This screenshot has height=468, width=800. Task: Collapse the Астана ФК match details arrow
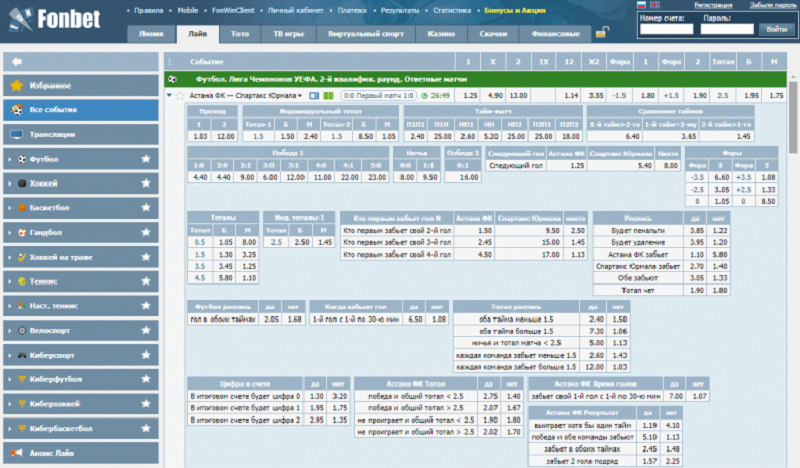(x=169, y=95)
